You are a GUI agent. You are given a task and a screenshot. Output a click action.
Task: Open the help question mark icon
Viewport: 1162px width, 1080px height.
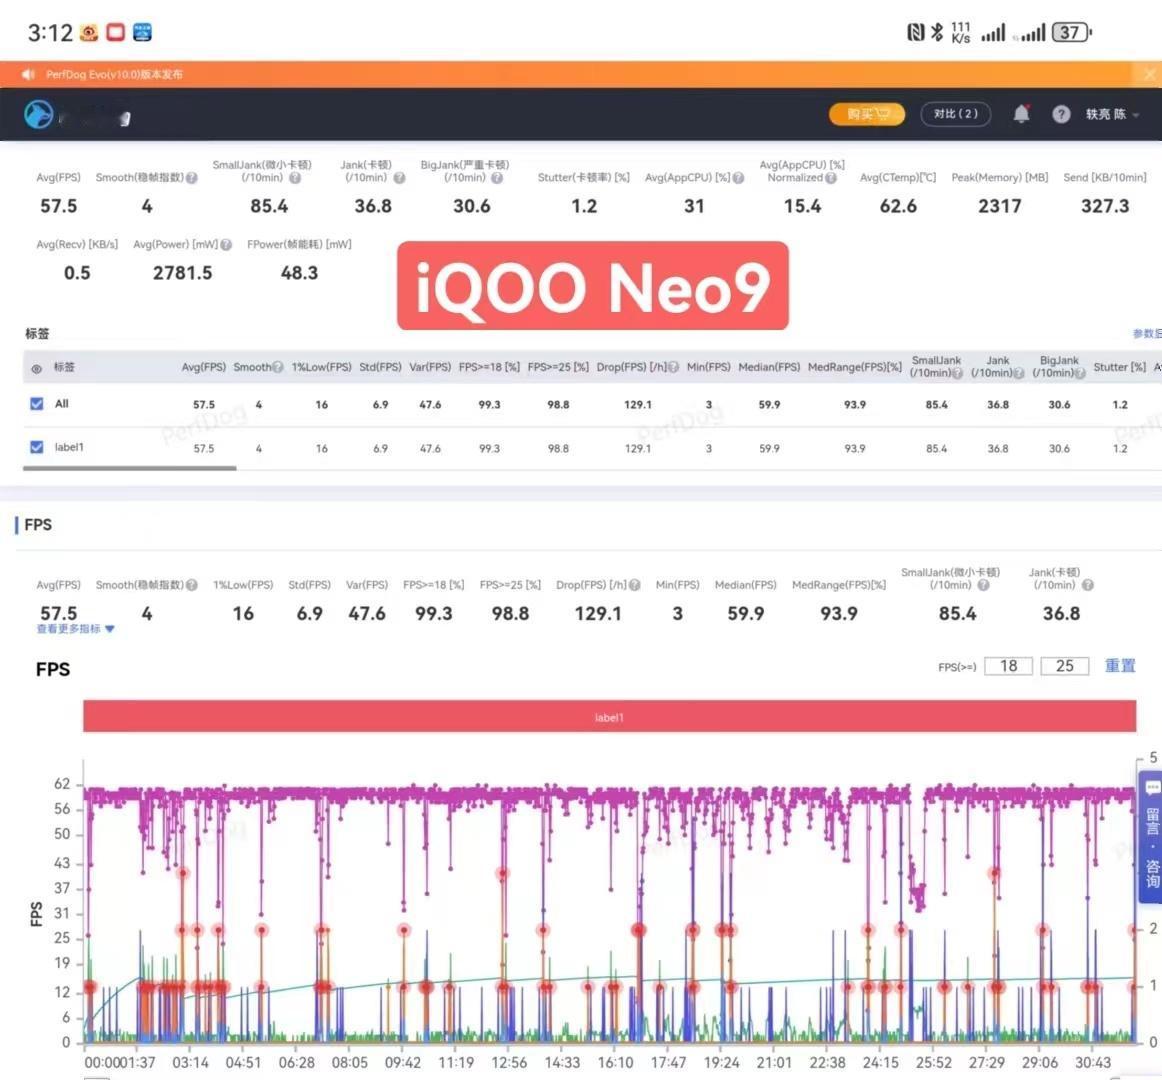[x=1061, y=113]
